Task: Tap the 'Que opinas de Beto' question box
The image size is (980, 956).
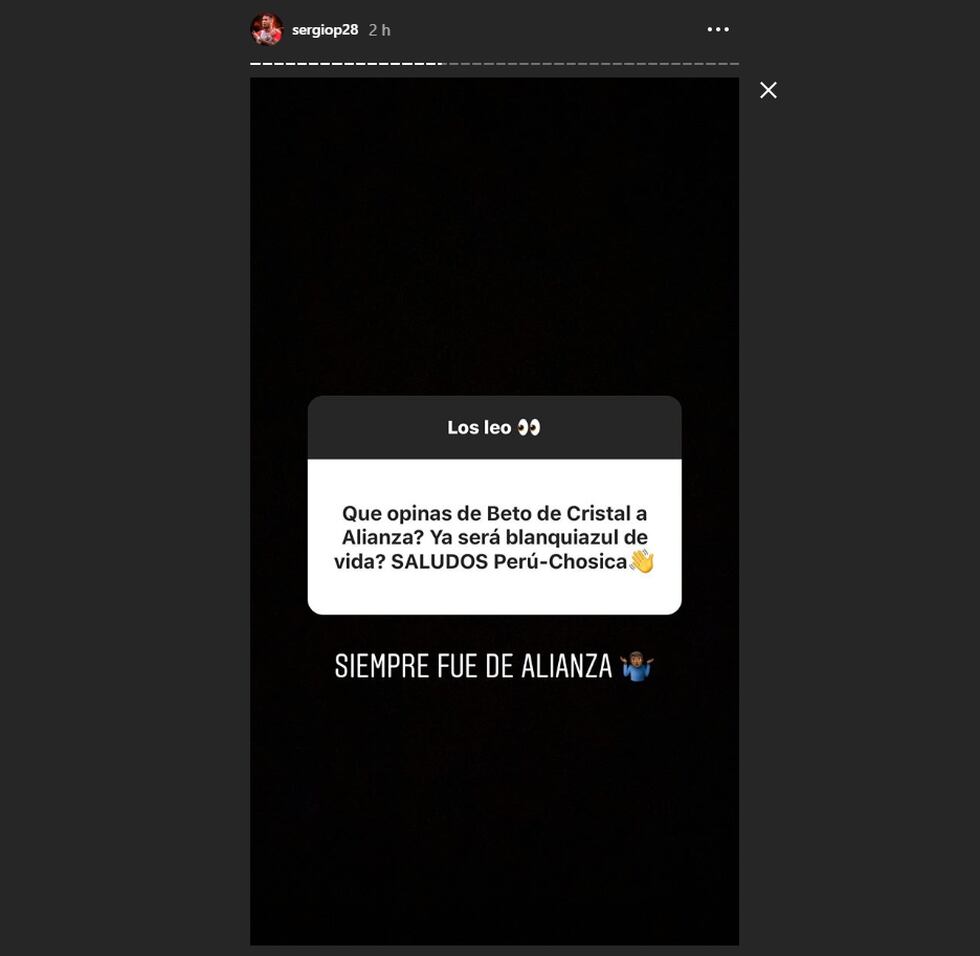Action: pyautogui.click(x=494, y=537)
